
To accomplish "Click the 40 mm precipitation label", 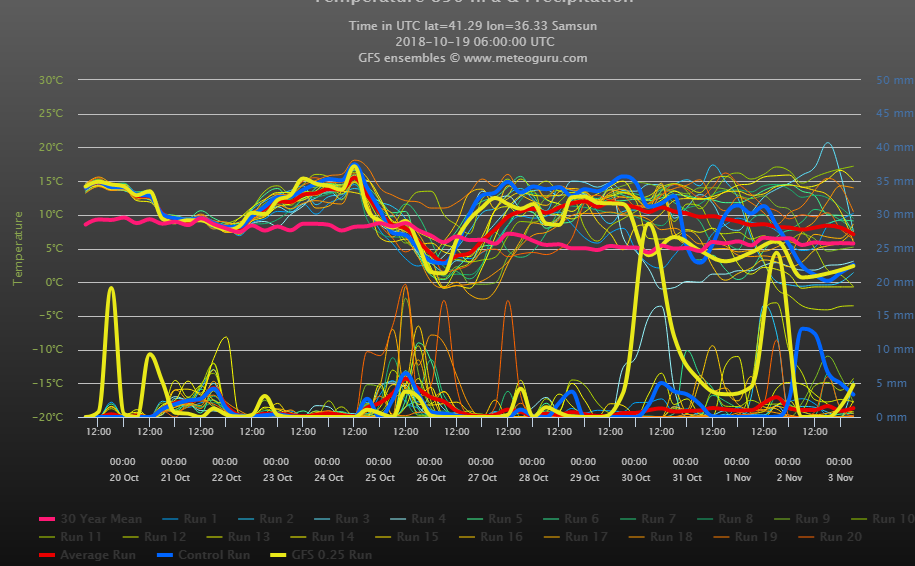I will point(895,147).
